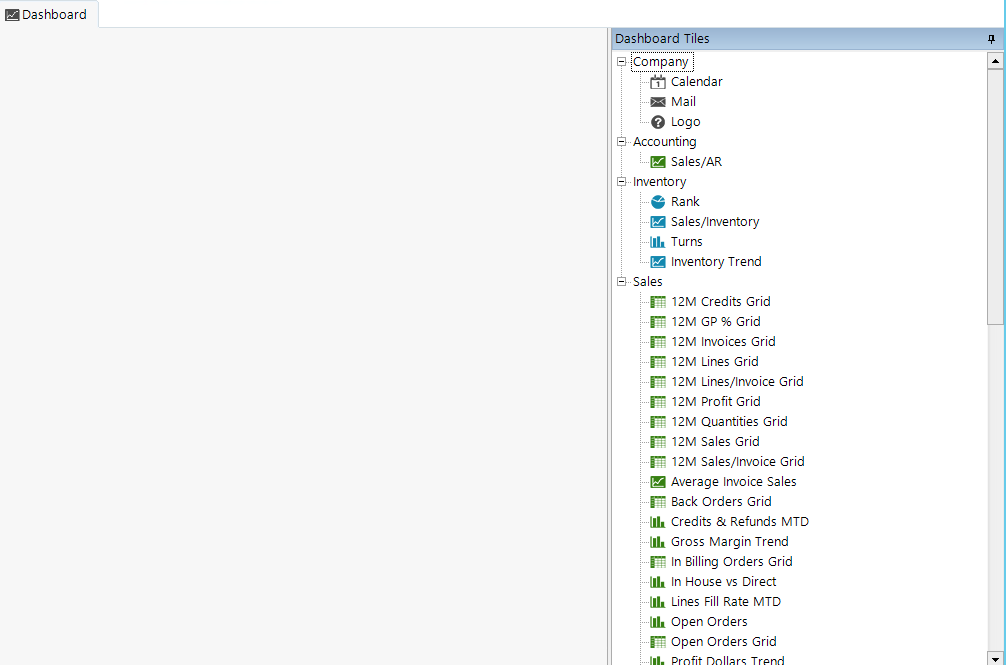This screenshot has height=665, width=1006.
Task: Click the Logo question mark icon
Action: click(657, 122)
